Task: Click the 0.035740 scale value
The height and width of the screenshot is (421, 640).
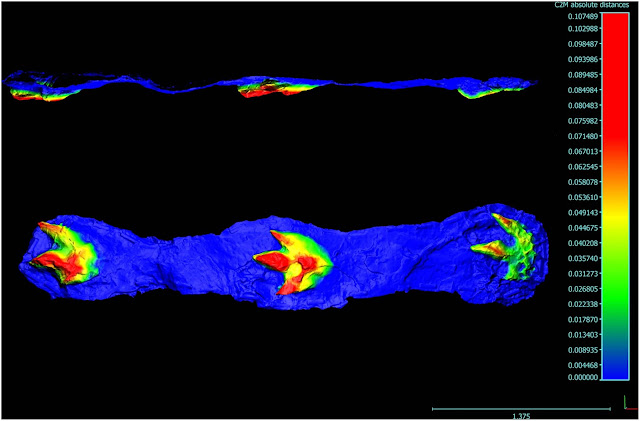Action: pyautogui.click(x=583, y=258)
